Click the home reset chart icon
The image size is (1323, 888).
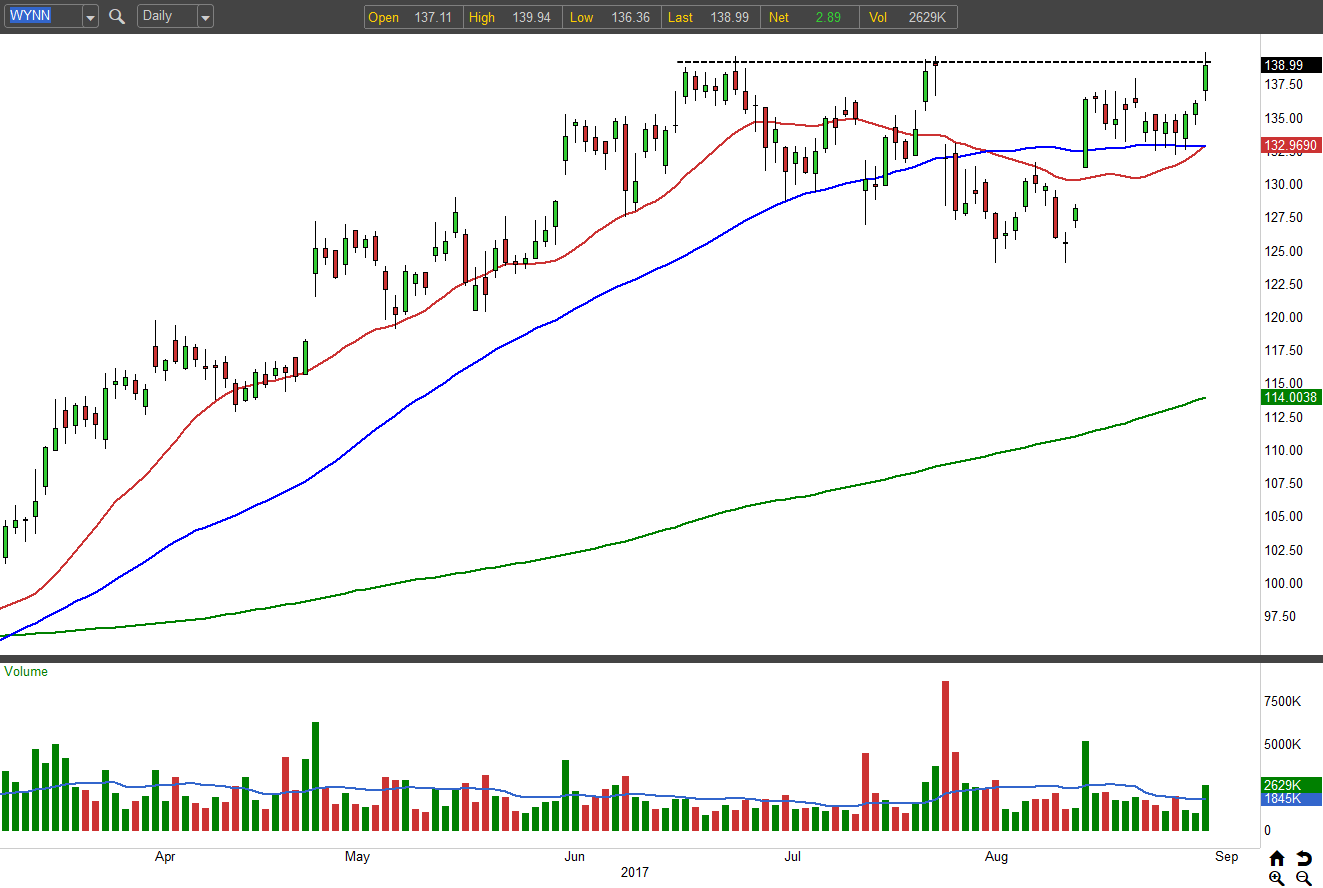pyautogui.click(x=1277, y=858)
